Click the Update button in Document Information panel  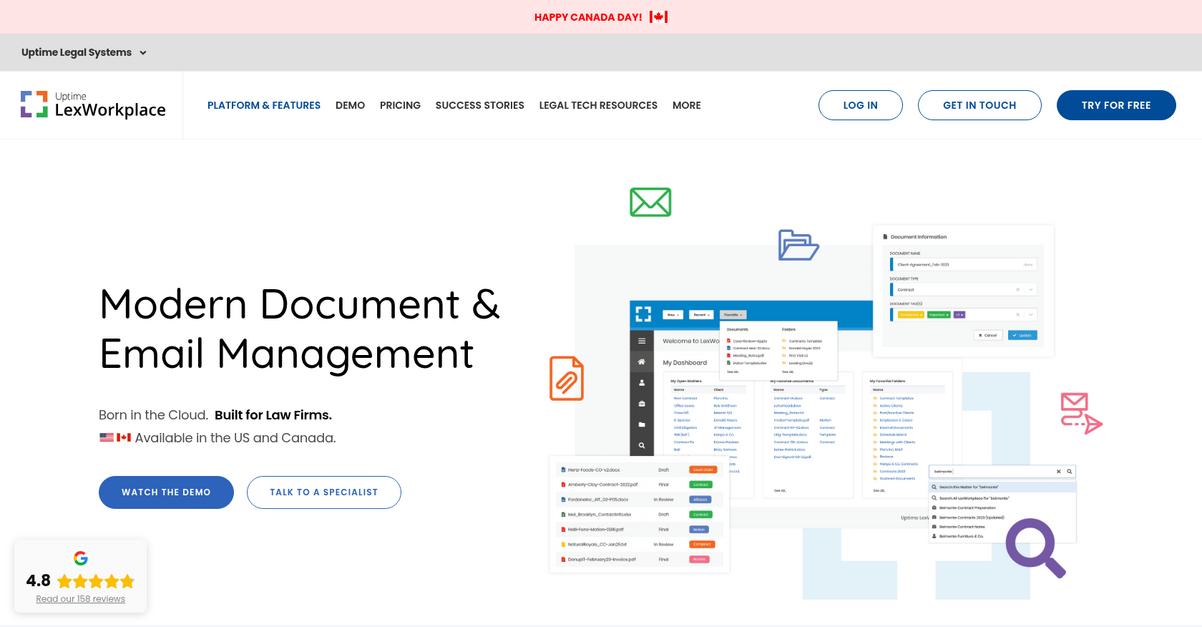click(x=1022, y=335)
